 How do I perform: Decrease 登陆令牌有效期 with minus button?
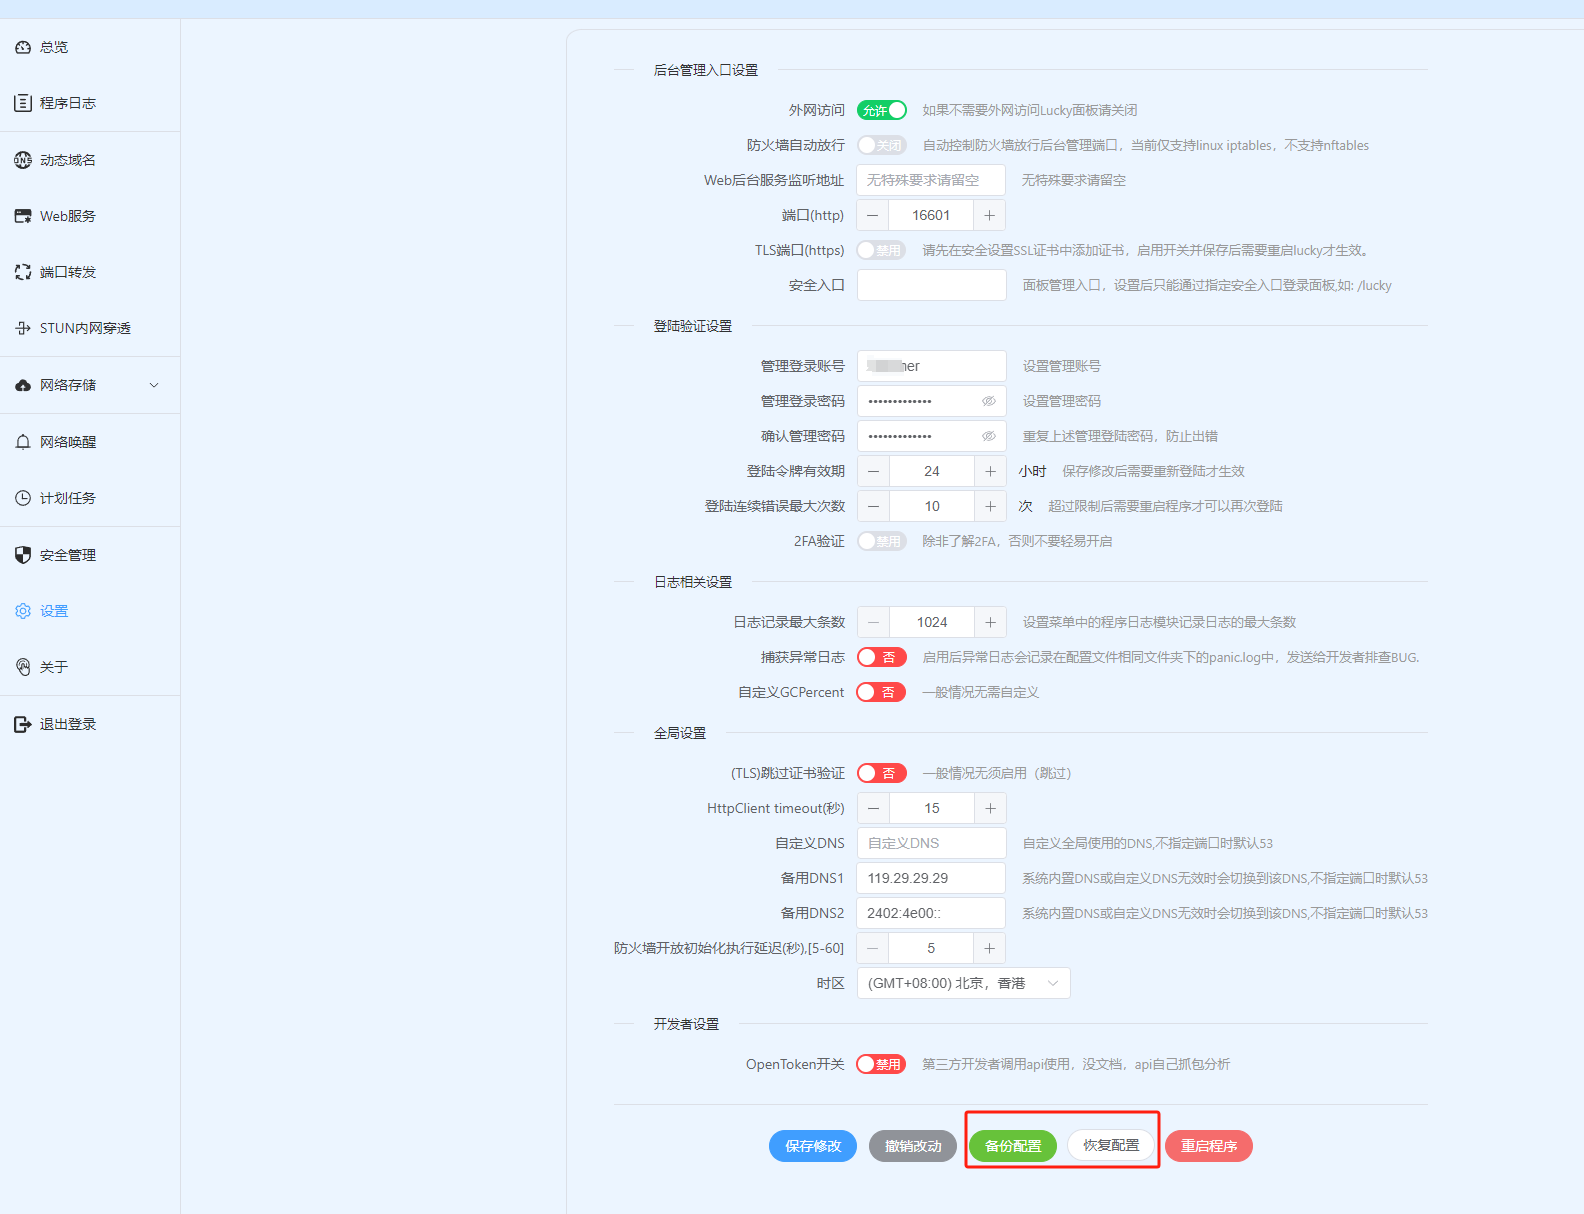[873, 471]
